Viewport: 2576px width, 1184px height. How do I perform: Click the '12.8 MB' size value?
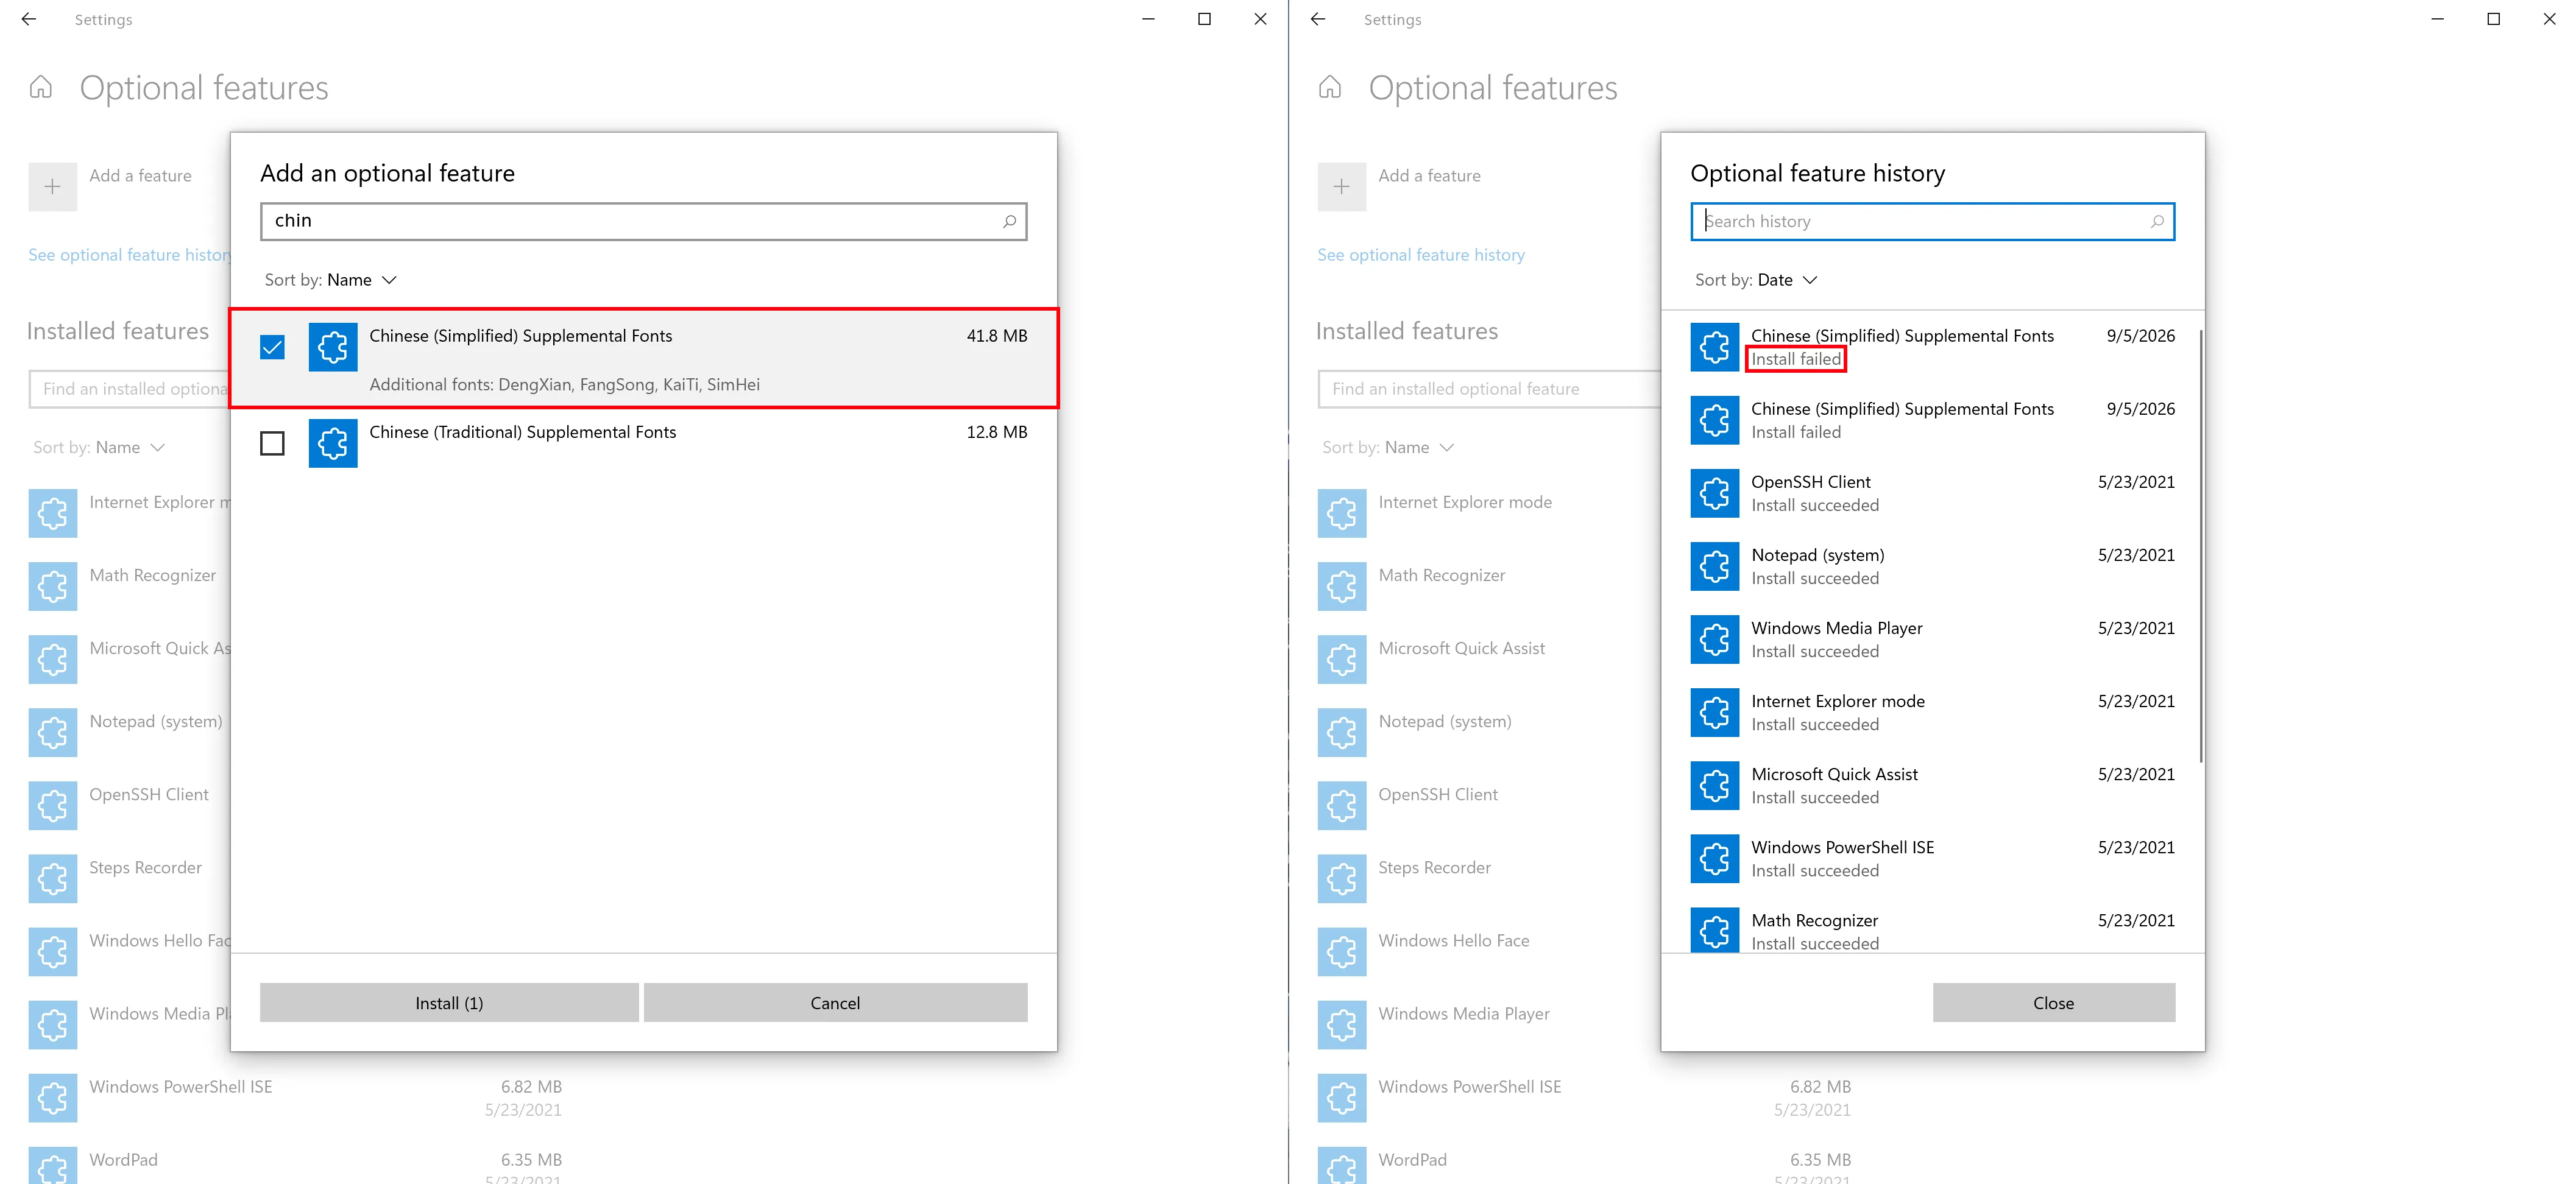click(x=996, y=432)
